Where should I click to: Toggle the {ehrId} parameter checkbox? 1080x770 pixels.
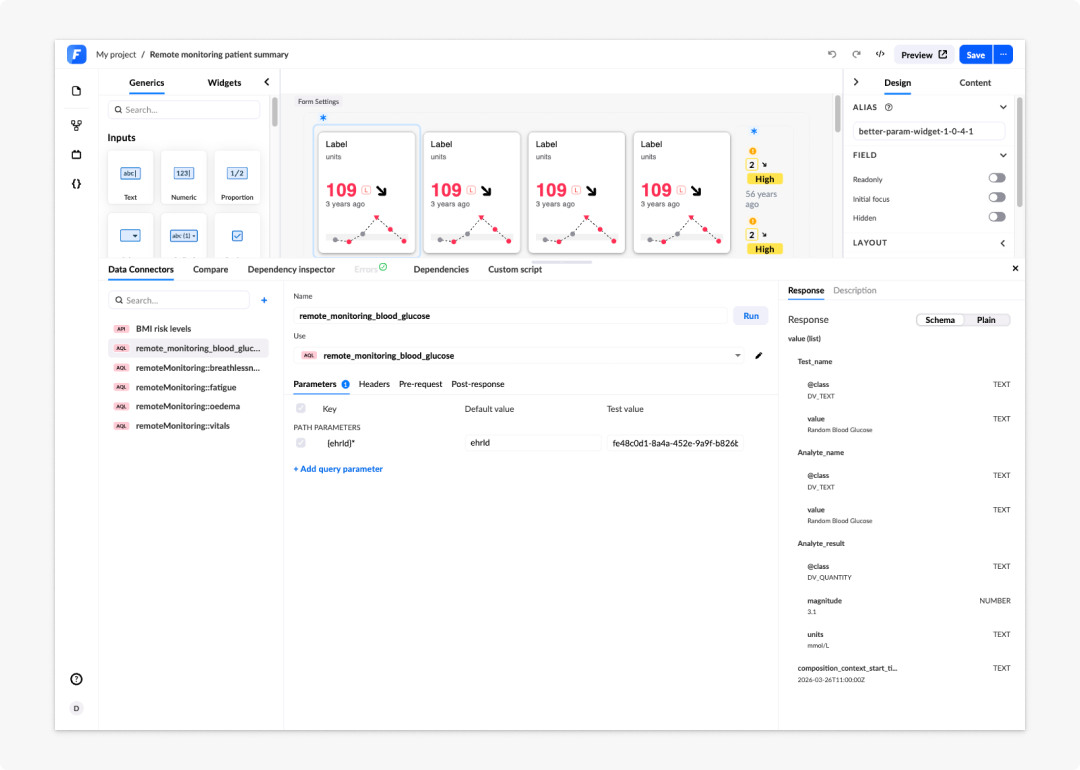click(x=301, y=443)
